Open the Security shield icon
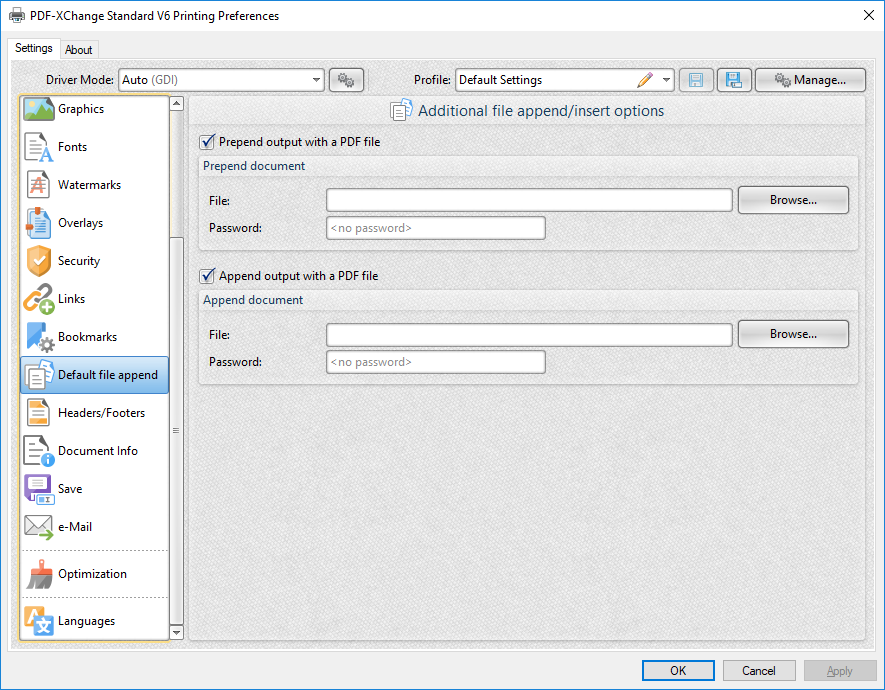885x690 pixels. pos(38,261)
